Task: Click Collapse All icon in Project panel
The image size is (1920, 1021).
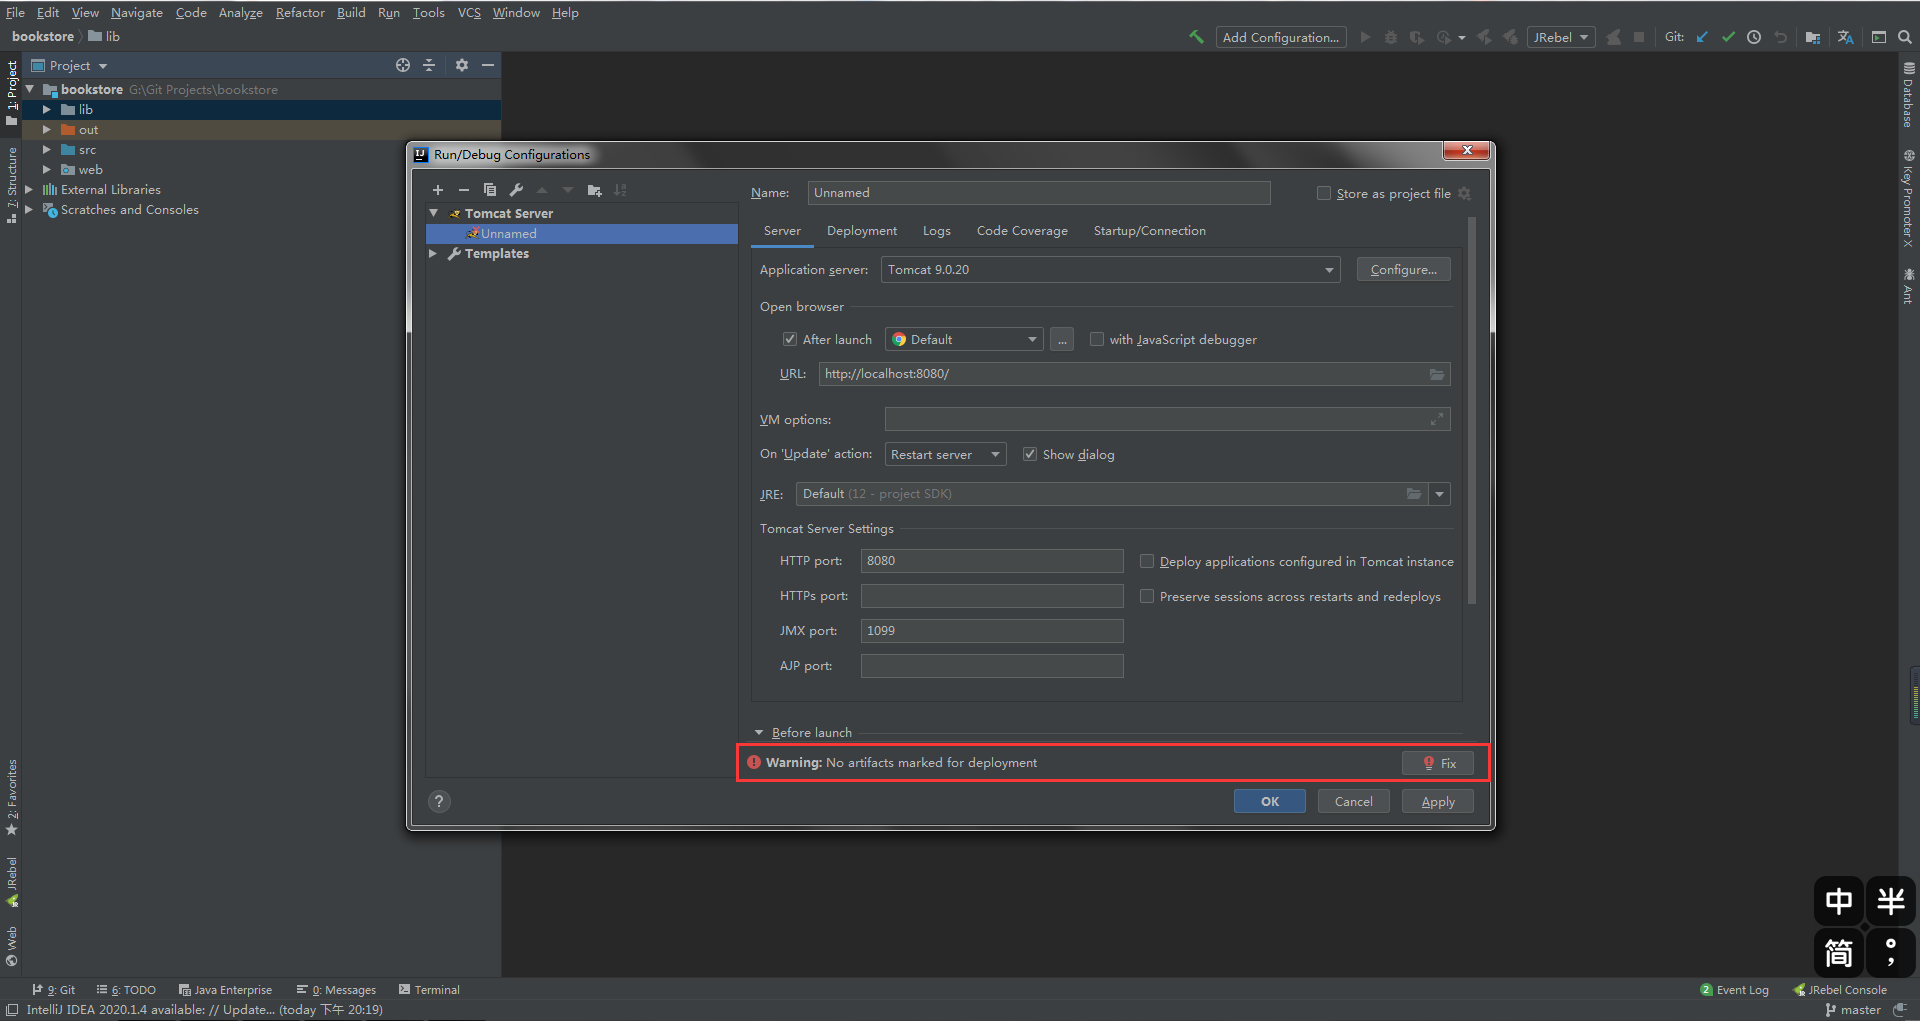Action: coord(429,65)
